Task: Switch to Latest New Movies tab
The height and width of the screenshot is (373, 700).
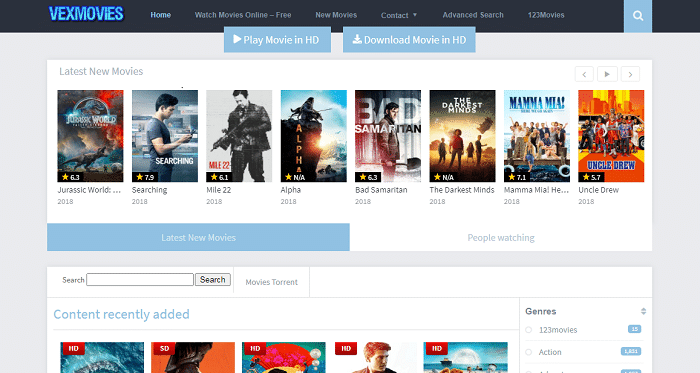Action: pyautogui.click(x=198, y=237)
